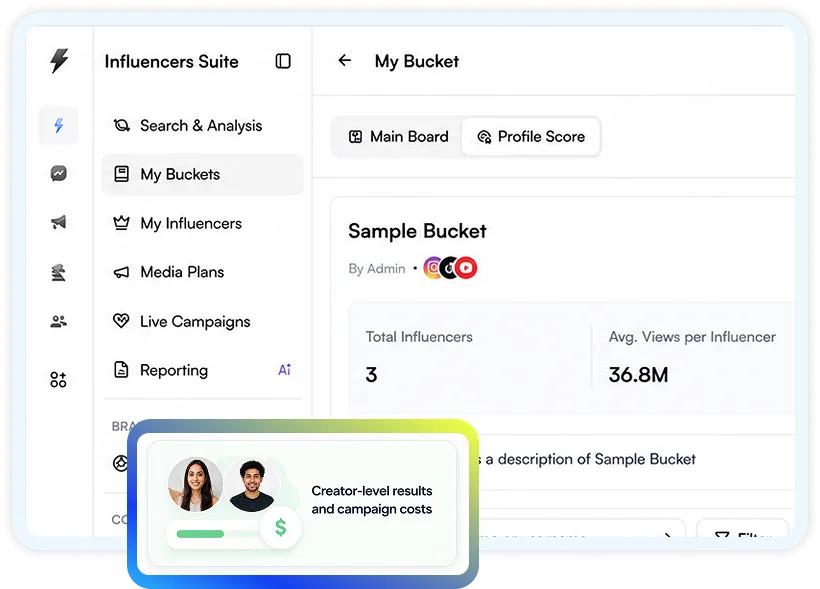The width and height of the screenshot is (820, 589).
Task: Select the blue bolt icon in left rail
Action: [x=59, y=125]
